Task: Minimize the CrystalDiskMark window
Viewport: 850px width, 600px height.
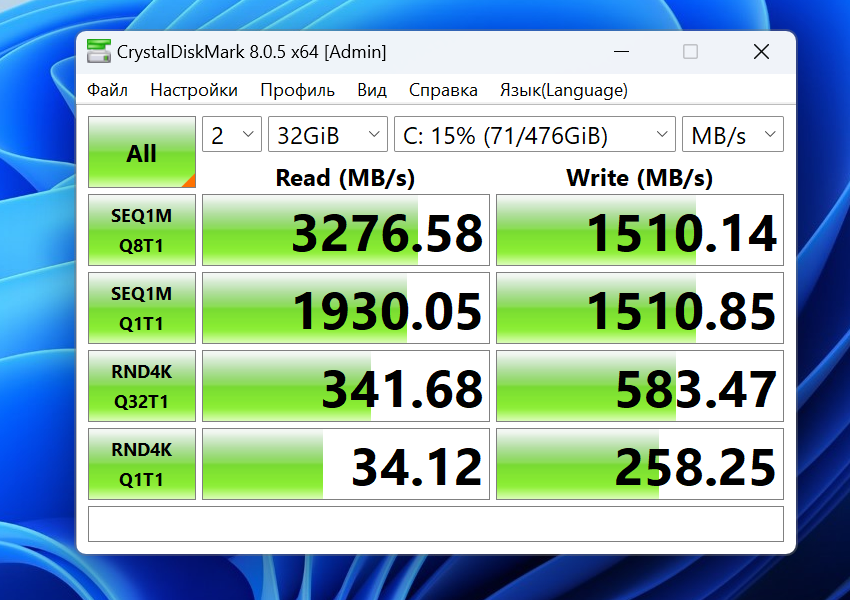Action: pos(621,52)
